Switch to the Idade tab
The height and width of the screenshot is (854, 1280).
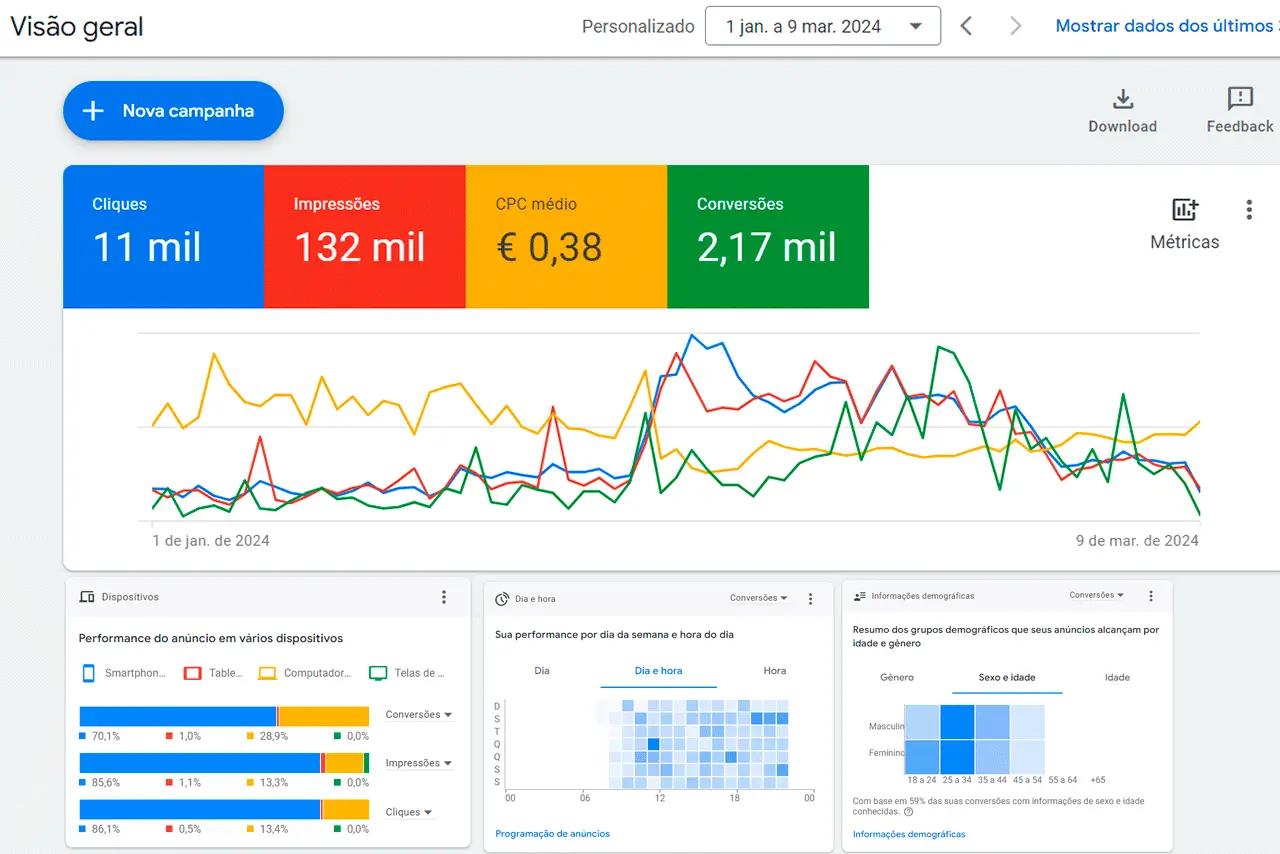(x=1117, y=677)
